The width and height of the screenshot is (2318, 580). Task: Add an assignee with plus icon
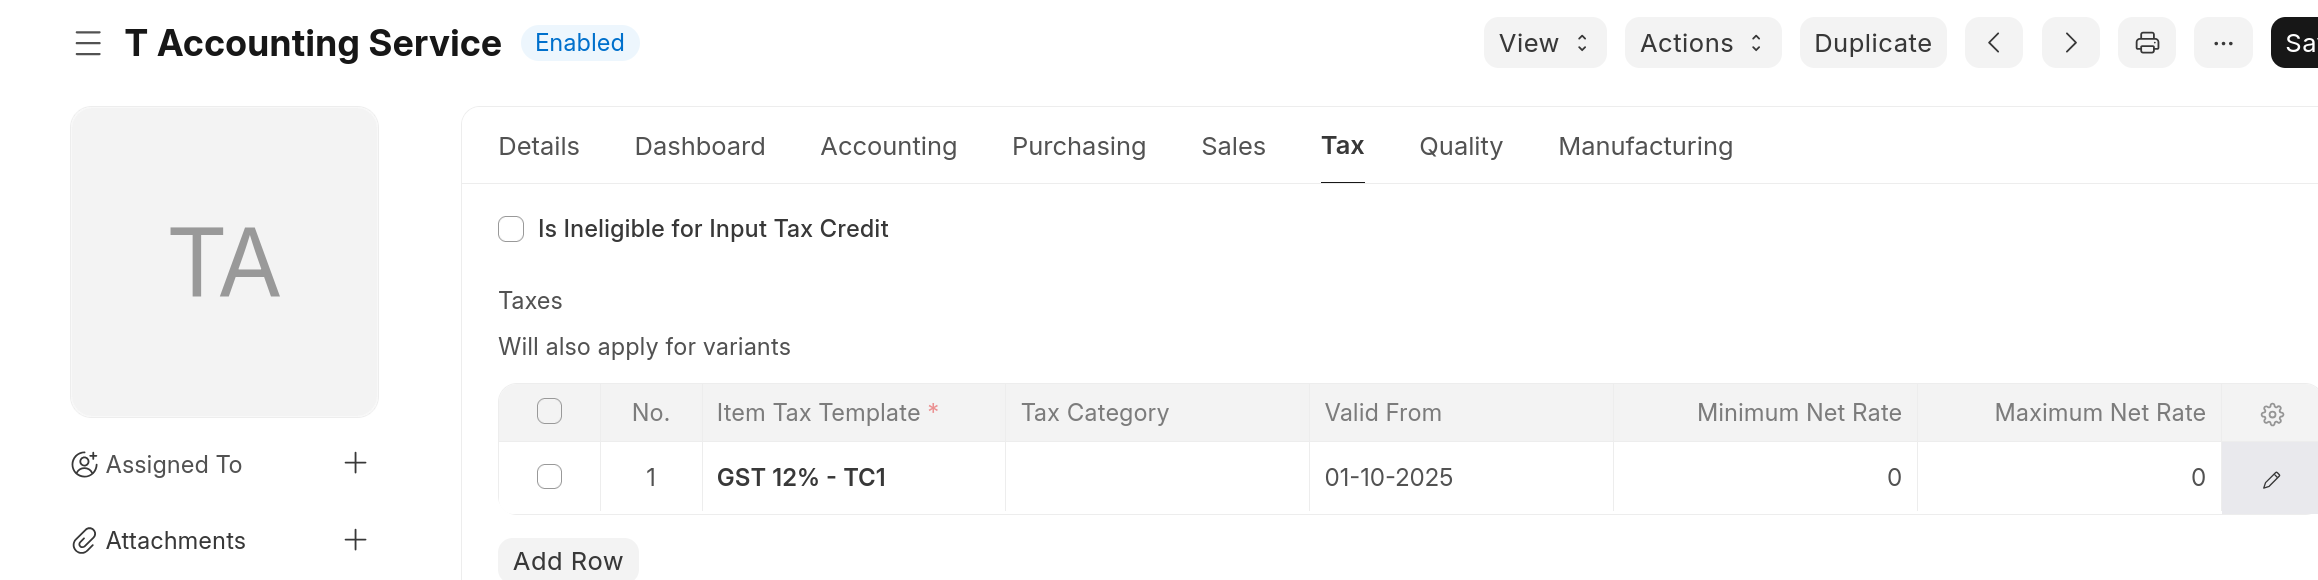tap(355, 463)
